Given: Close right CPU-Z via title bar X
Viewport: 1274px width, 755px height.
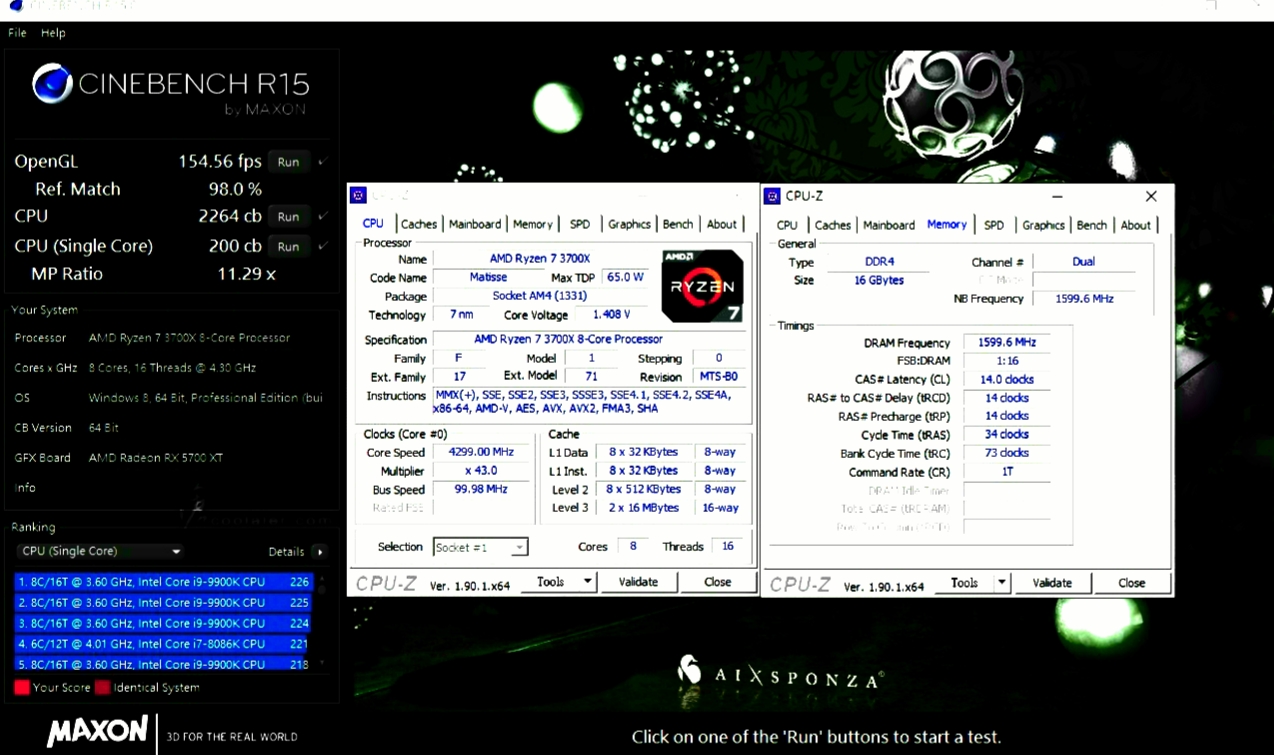Looking at the screenshot, I should (x=1151, y=197).
